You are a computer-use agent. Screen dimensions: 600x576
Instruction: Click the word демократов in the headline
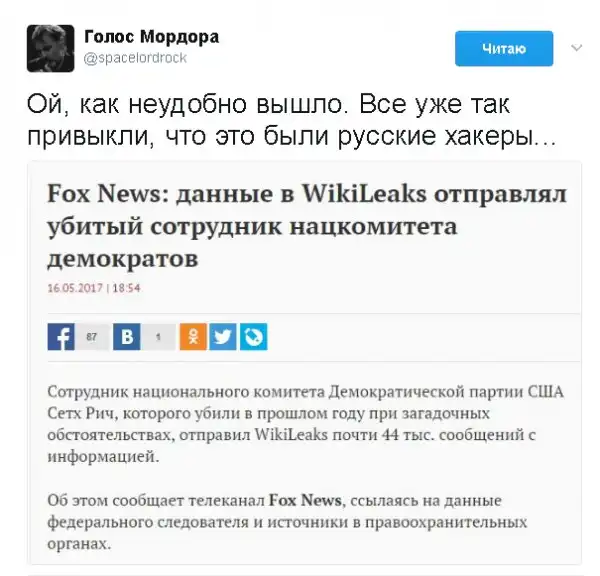pyautogui.click(x=123, y=259)
